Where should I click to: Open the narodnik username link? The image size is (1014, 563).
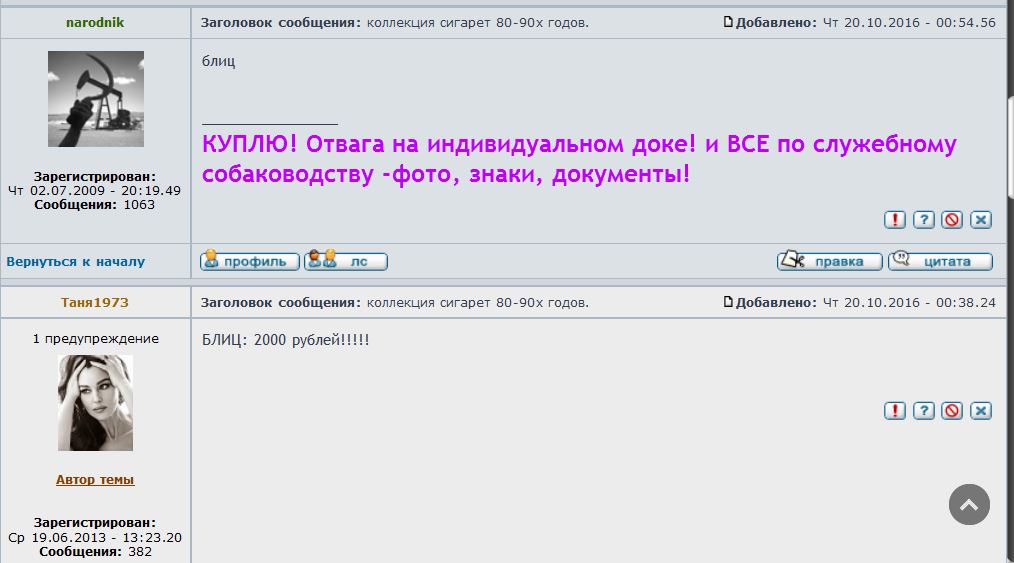95,22
